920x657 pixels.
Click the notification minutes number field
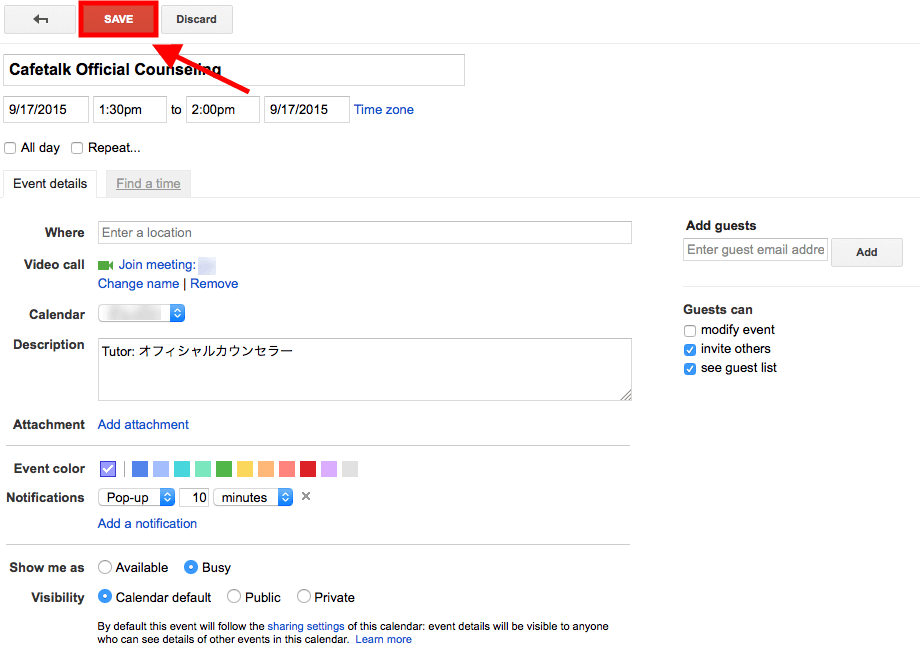tap(194, 497)
